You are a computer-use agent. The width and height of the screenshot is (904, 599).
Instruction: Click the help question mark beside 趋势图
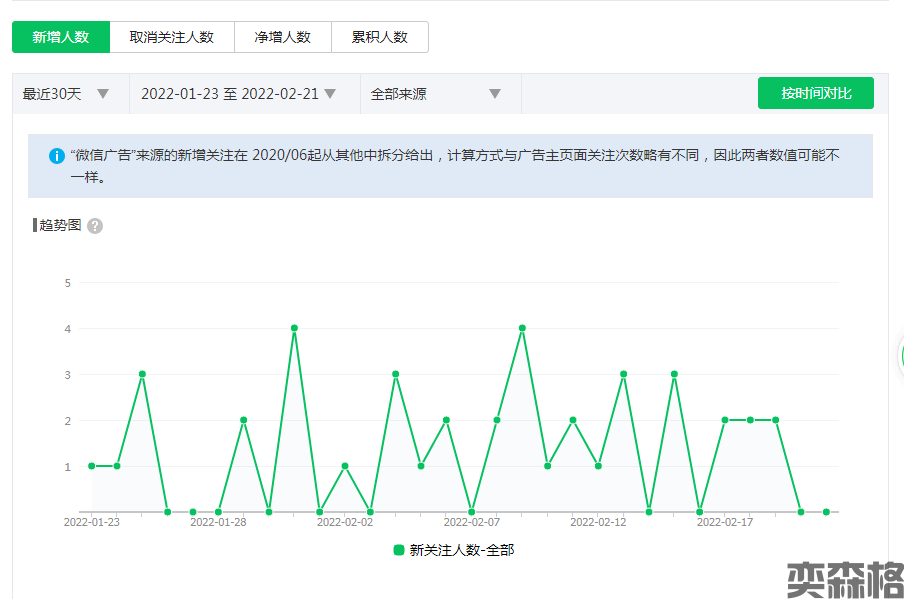tap(95, 226)
